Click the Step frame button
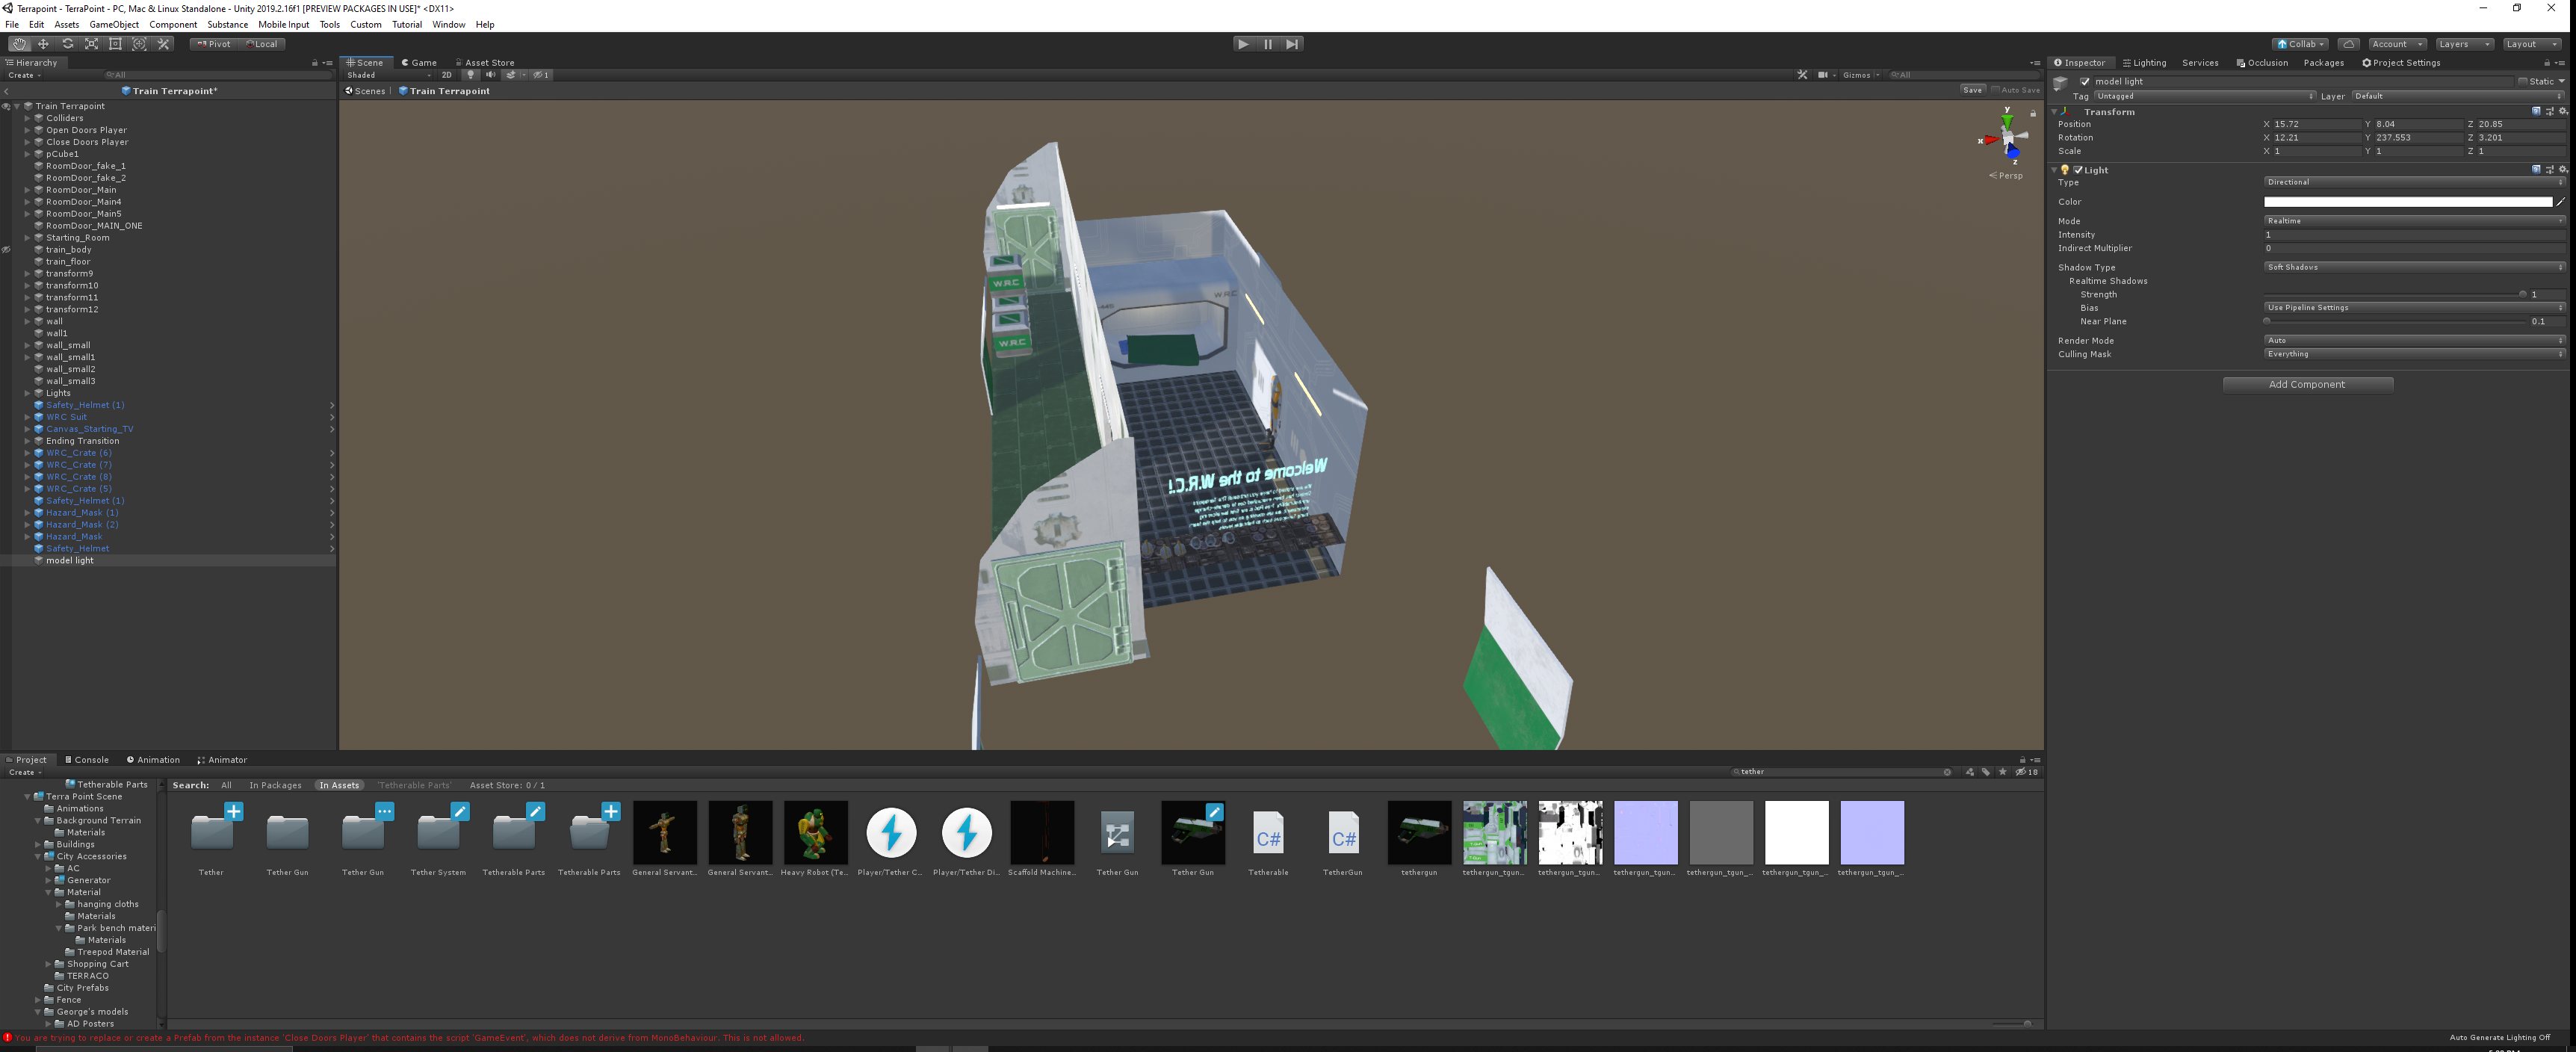This screenshot has width=2576, height=1052. pyautogui.click(x=1292, y=44)
